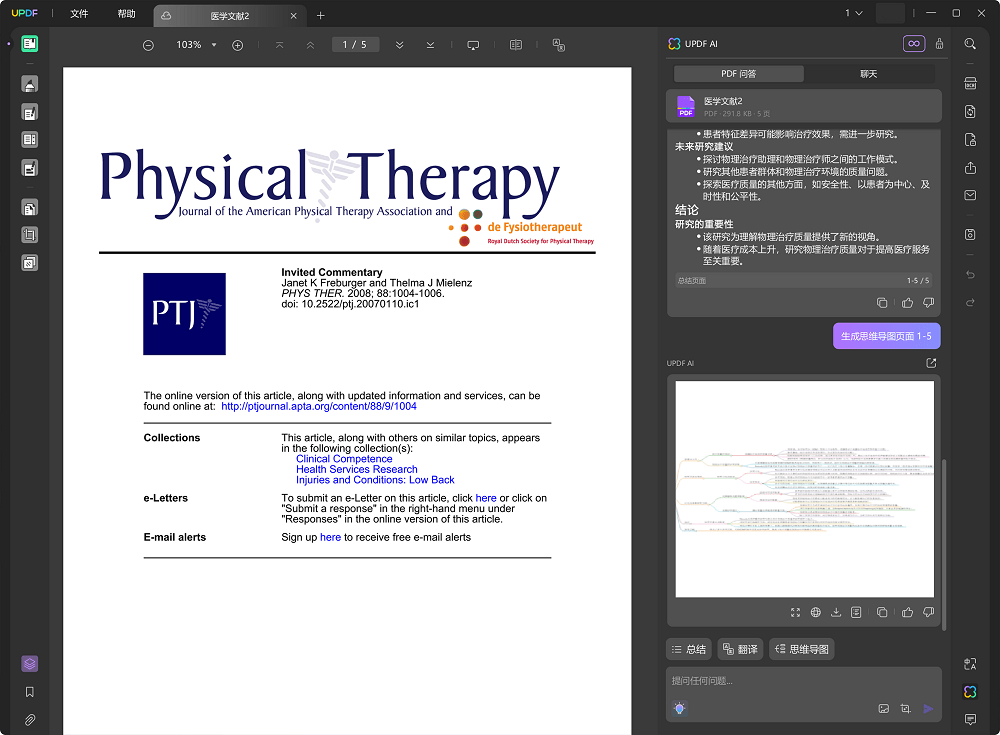Open mind map in browser via globe icon
This screenshot has width=1000, height=735.
point(816,612)
